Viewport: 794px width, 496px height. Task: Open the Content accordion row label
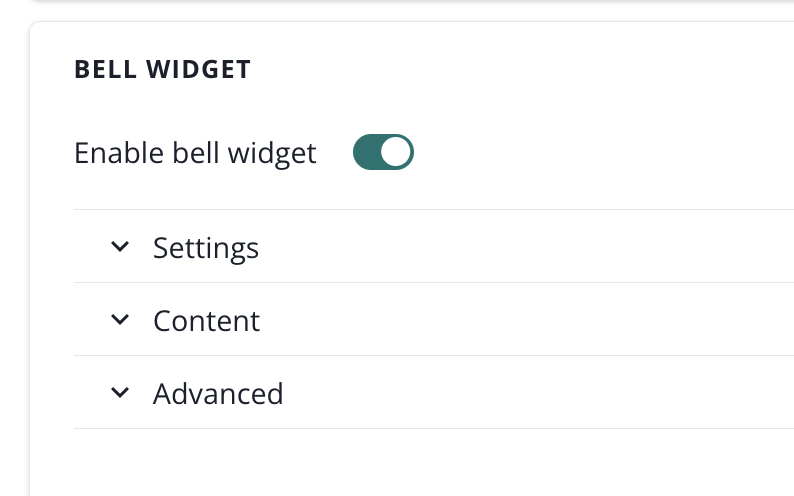point(206,320)
